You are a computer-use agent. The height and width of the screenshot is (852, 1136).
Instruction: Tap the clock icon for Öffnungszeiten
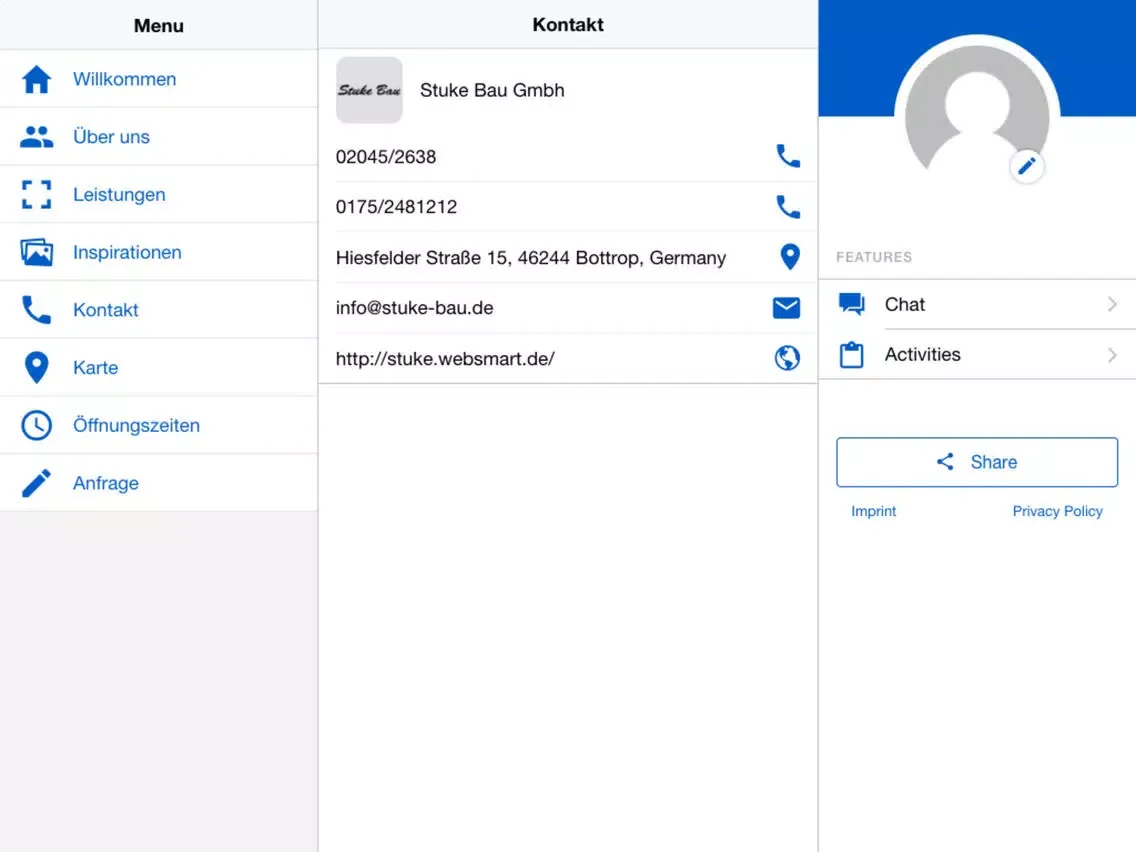coord(37,425)
